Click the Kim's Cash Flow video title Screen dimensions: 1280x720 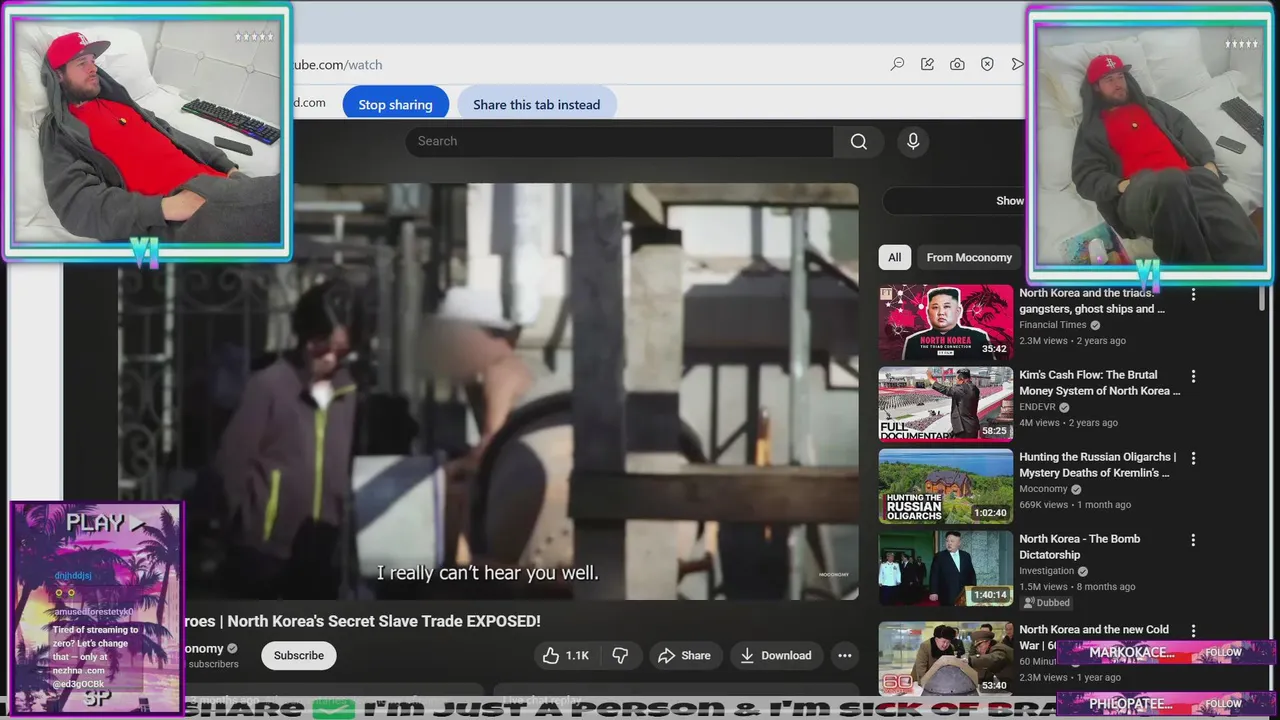point(1099,383)
